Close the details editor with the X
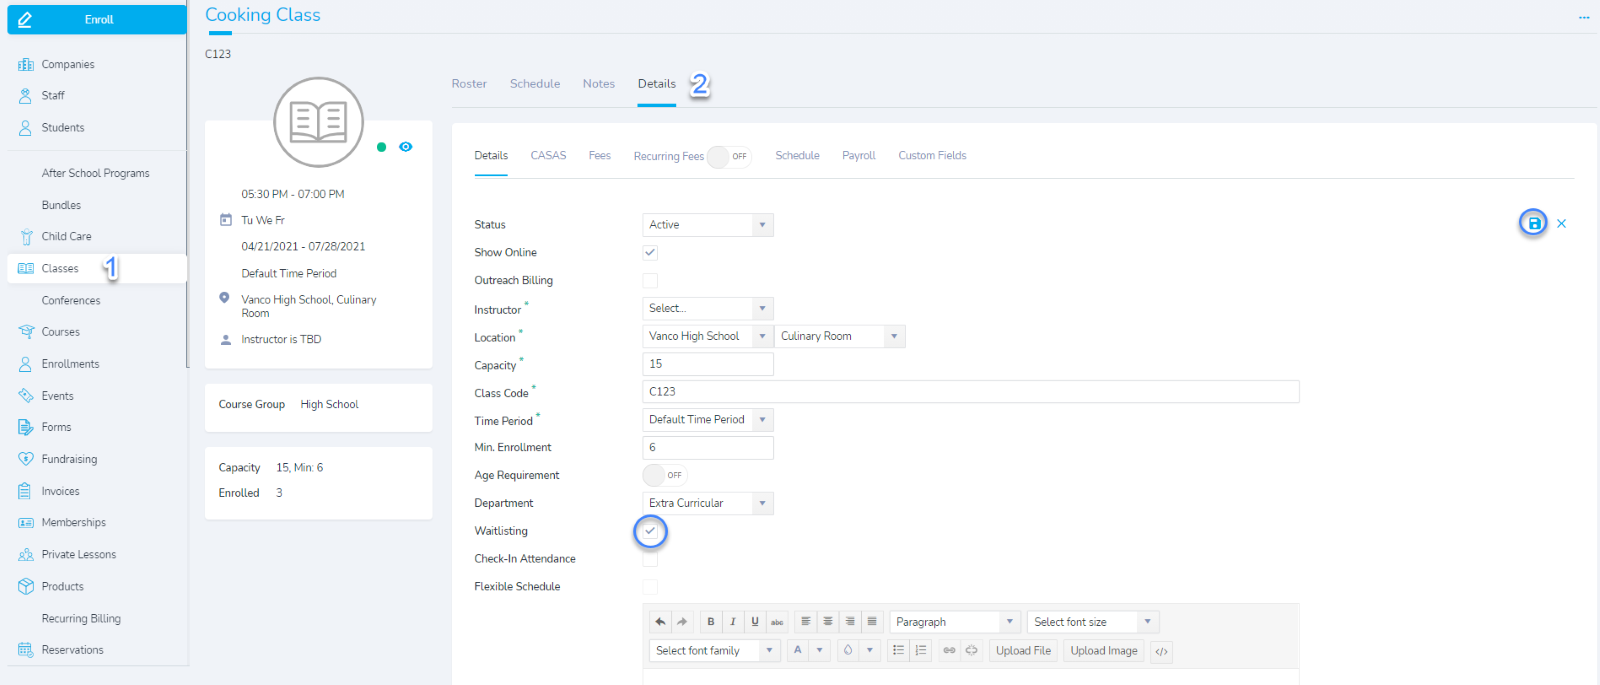Screen dimensions: 1600x685 click(x=1561, y=223)
